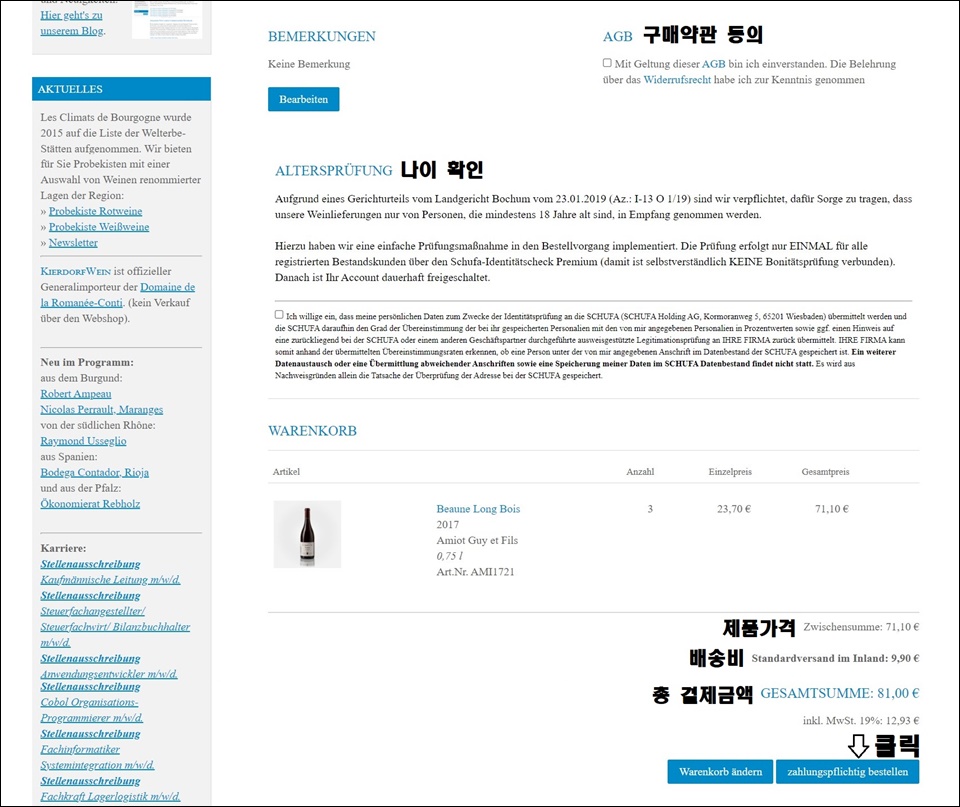Open the Widerrufsrecht link
Viewport: 960px width, 807px height.
(x=677, y=80)
